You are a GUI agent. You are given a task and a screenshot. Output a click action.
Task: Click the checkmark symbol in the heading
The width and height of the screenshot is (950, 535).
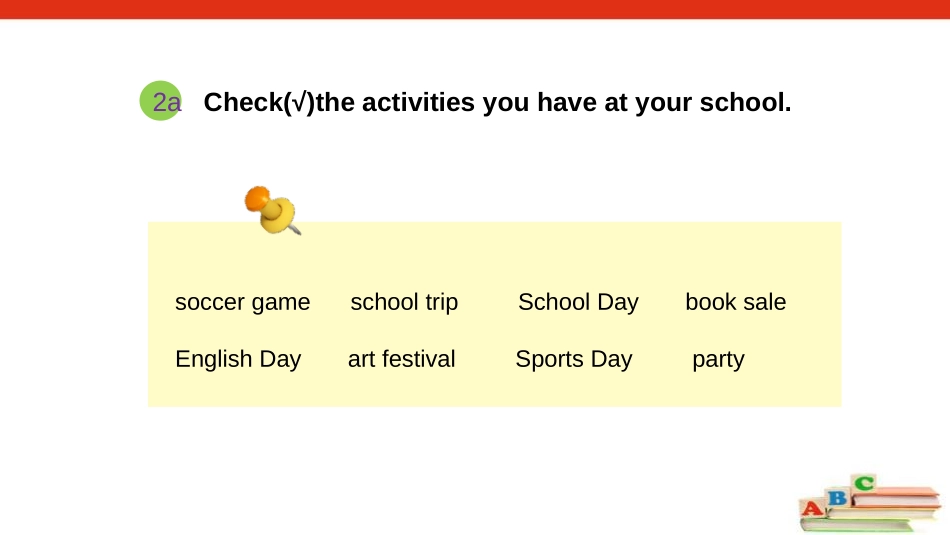click(x=299, y=102)
